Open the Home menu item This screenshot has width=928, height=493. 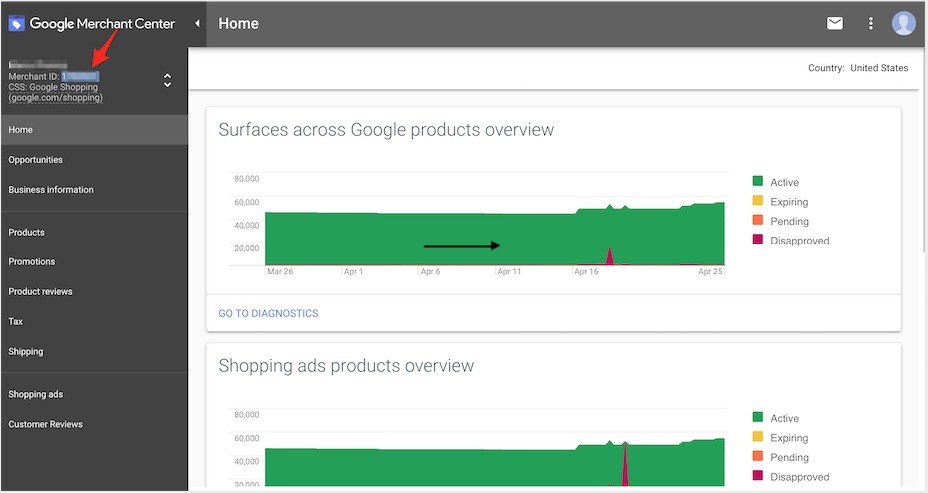pyautogui.click(x=94, y=130)
